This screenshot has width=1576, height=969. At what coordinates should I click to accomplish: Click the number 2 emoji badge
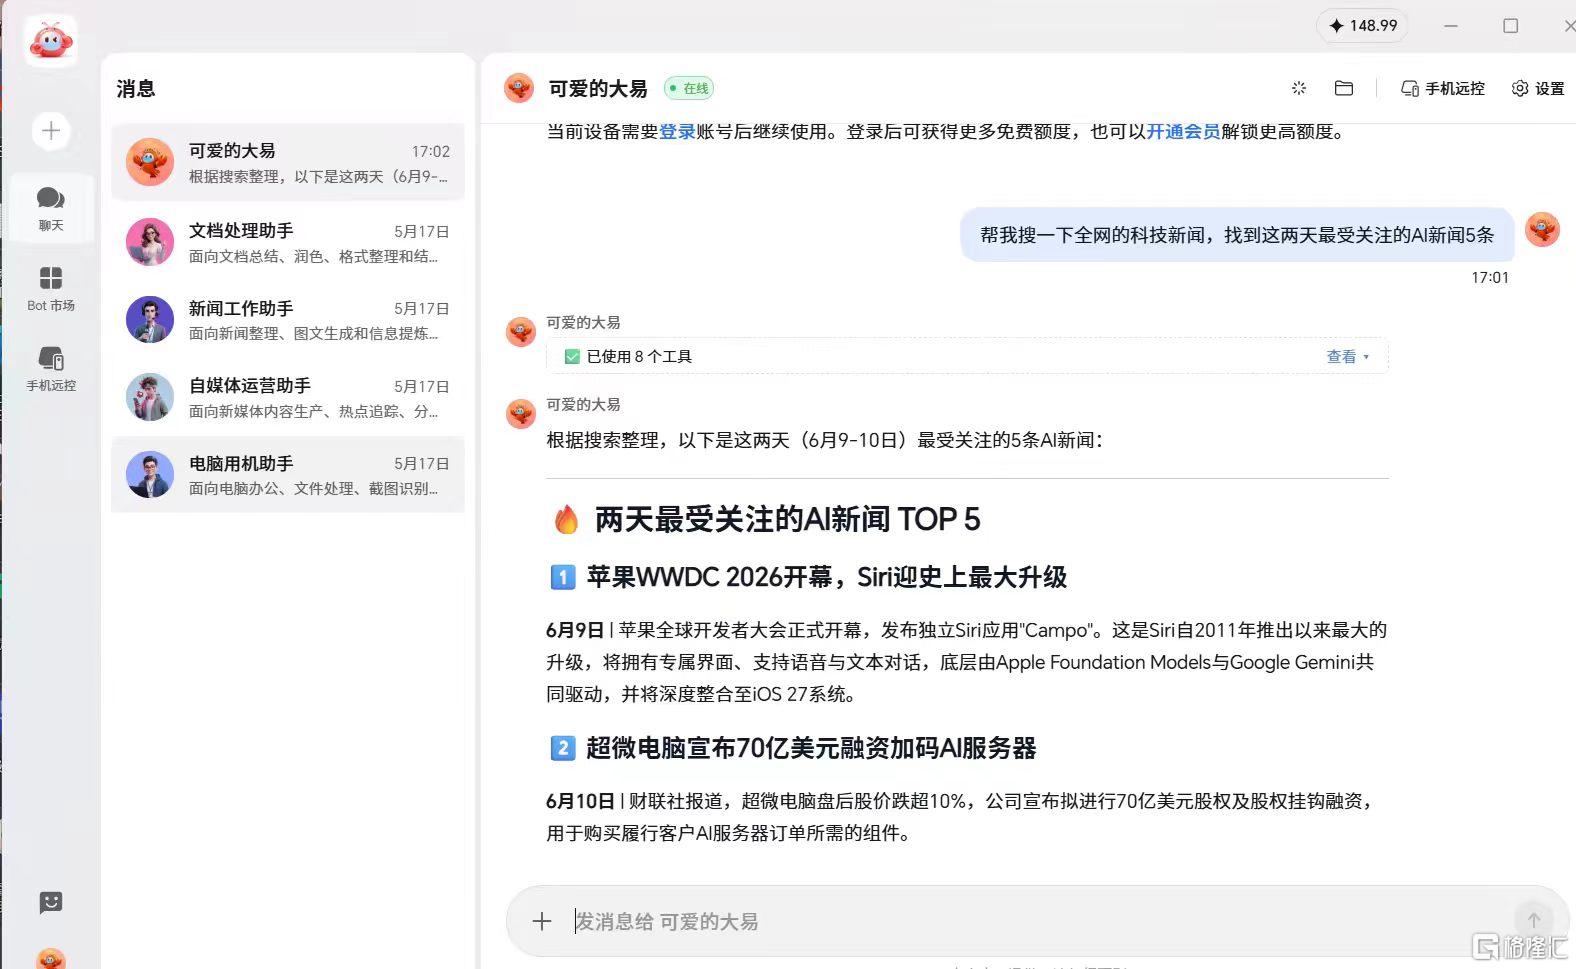point(563,748)
